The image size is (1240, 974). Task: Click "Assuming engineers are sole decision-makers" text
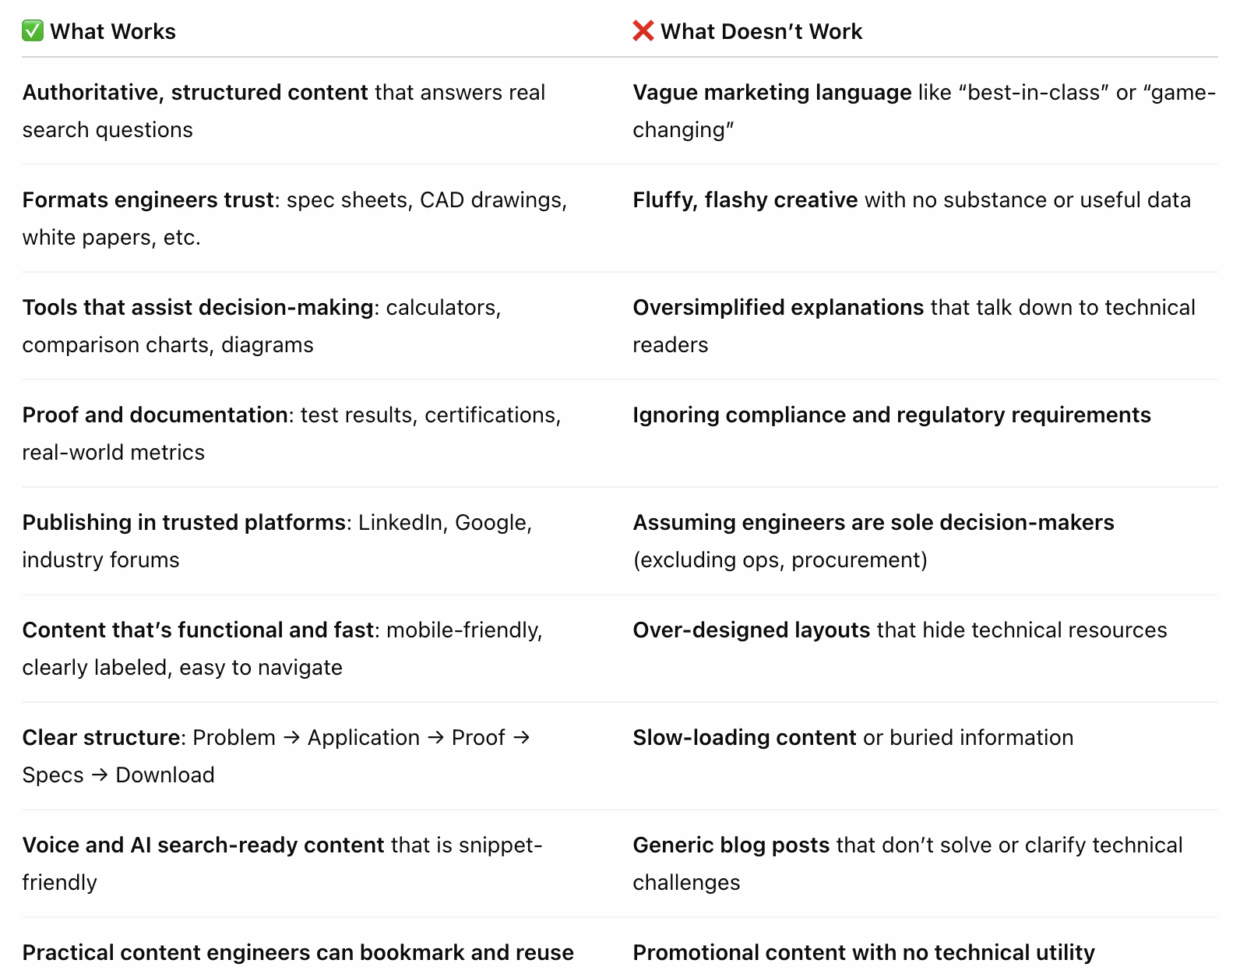click(873, 523)
